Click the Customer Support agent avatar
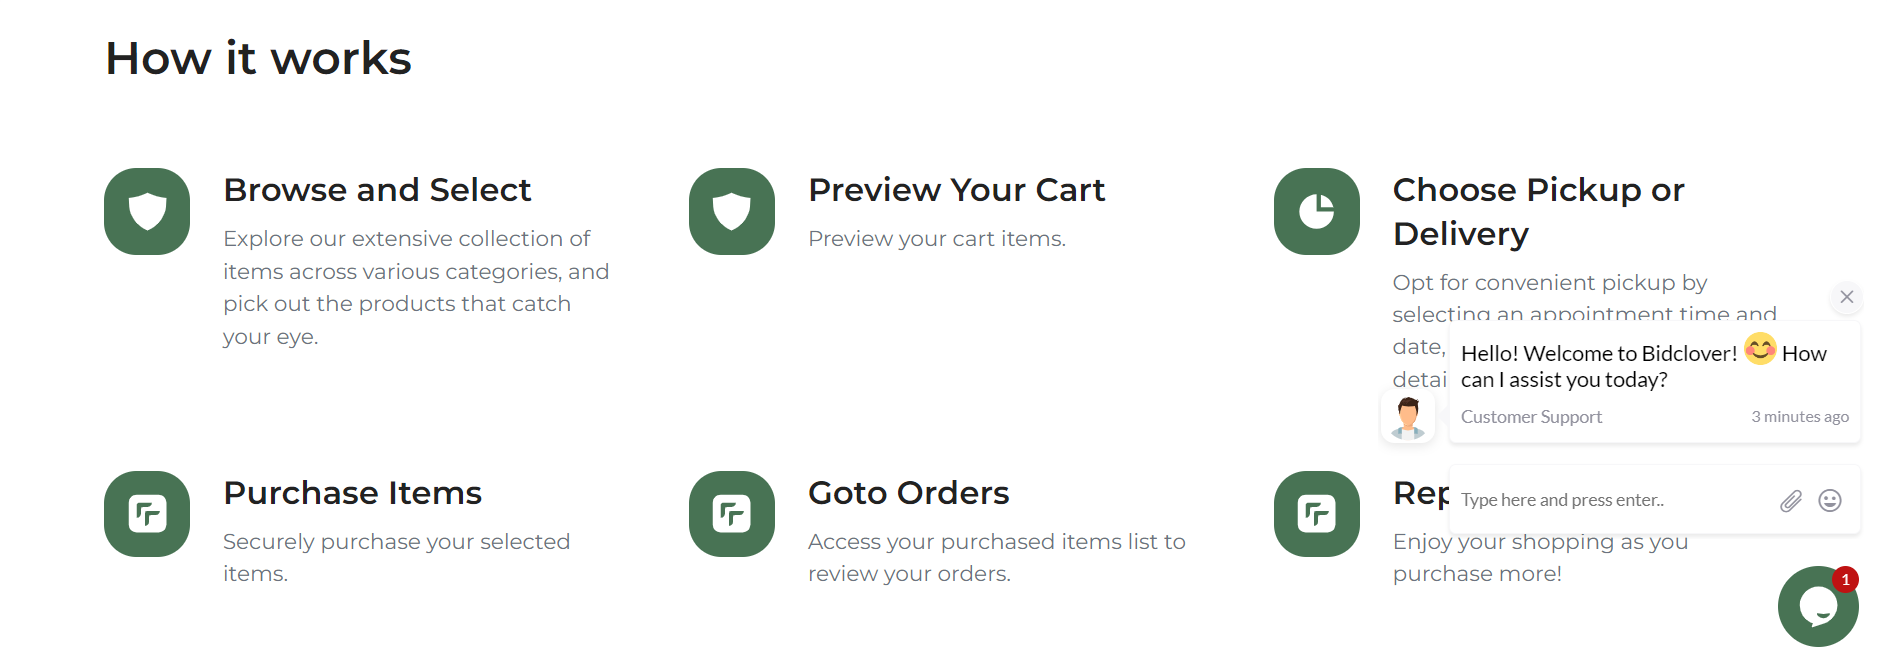Screen dimensions: 1887x666 (x=1408, y=417)
